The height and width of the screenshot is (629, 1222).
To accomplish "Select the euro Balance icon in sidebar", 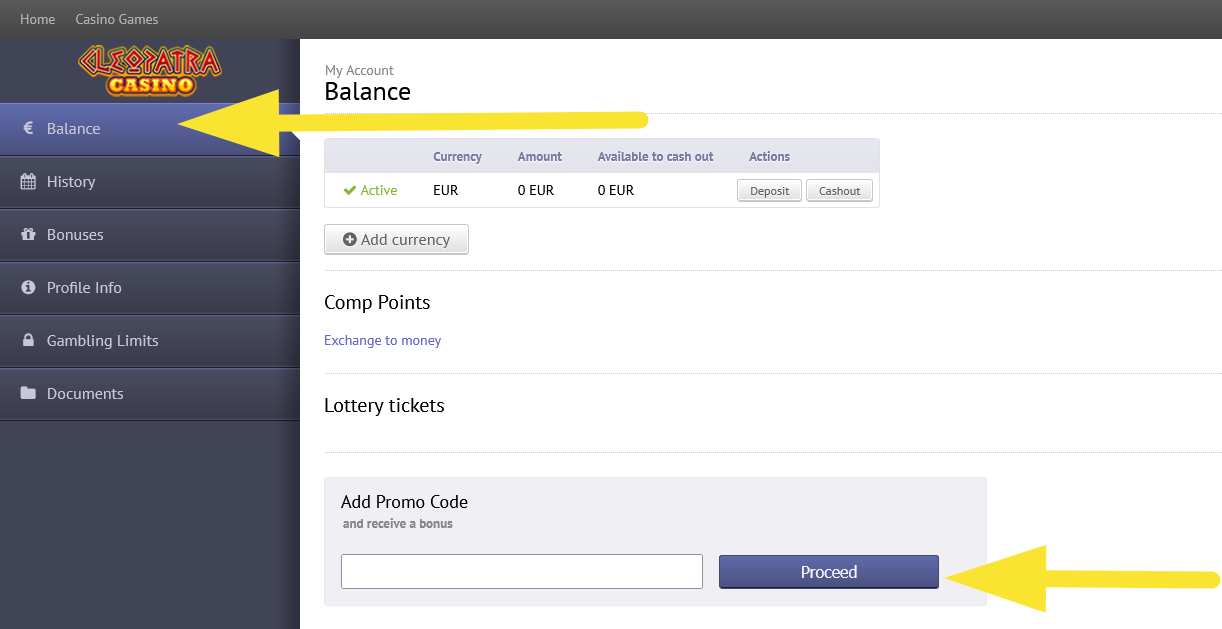I will coord(27,128).
